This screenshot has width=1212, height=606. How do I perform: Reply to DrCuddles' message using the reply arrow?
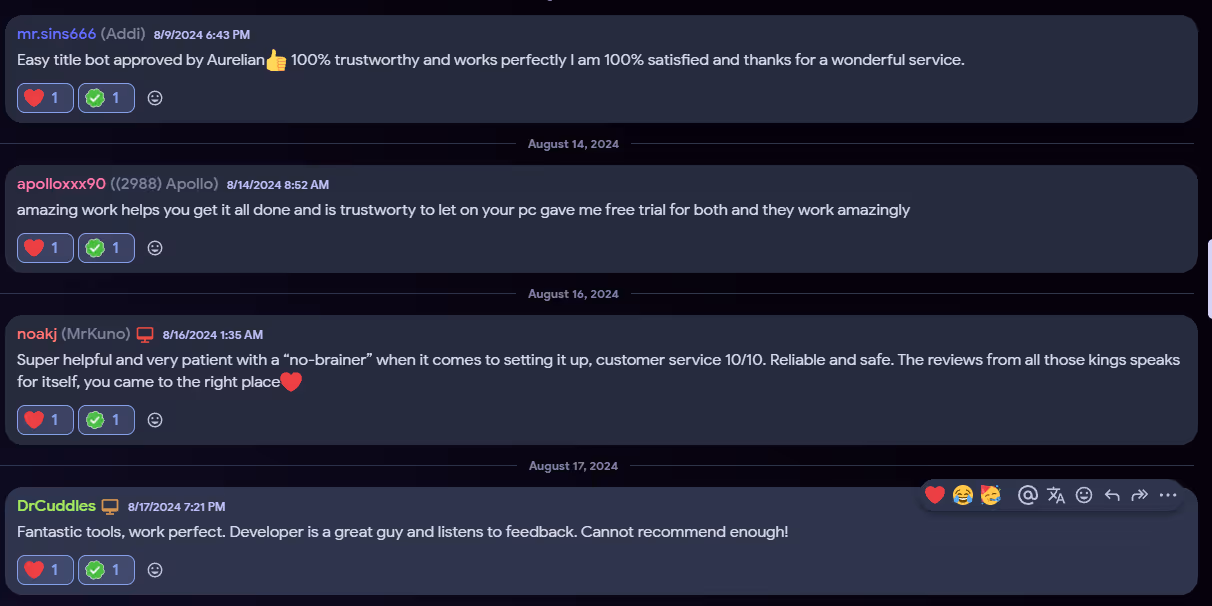coord(1111,494)
